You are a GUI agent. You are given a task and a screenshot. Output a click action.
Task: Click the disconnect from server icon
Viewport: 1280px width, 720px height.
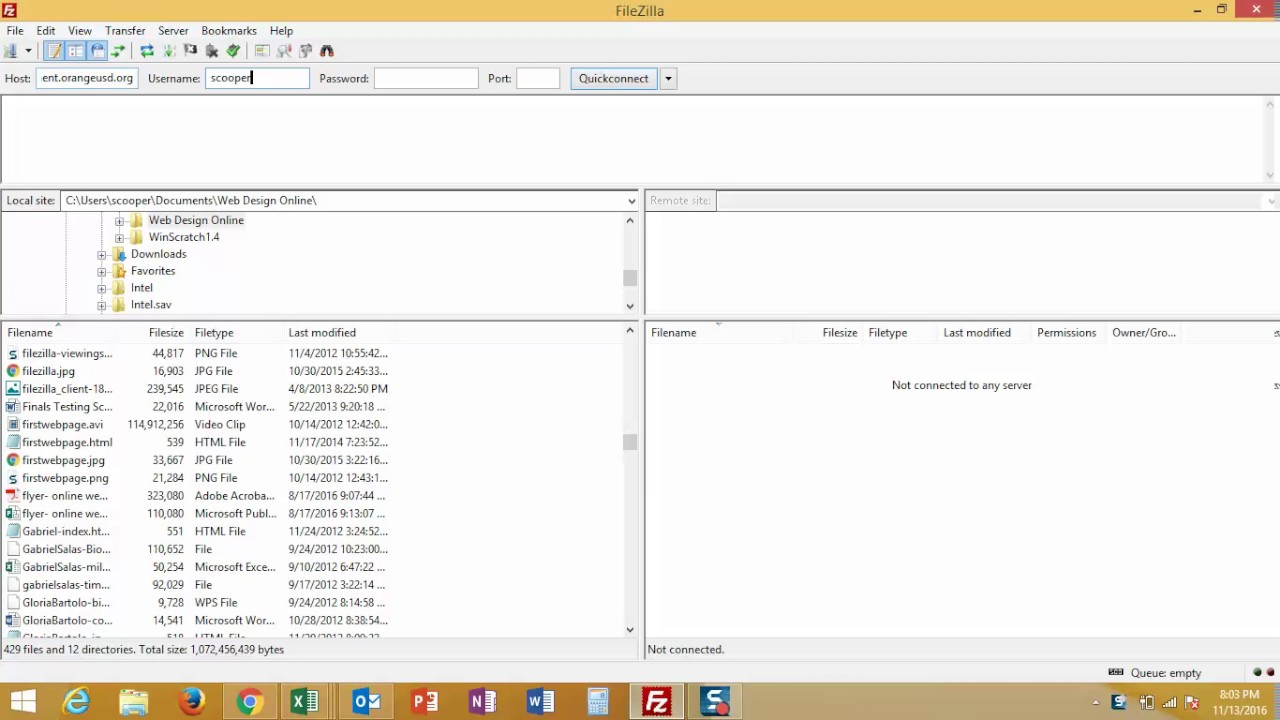point(212,51)
